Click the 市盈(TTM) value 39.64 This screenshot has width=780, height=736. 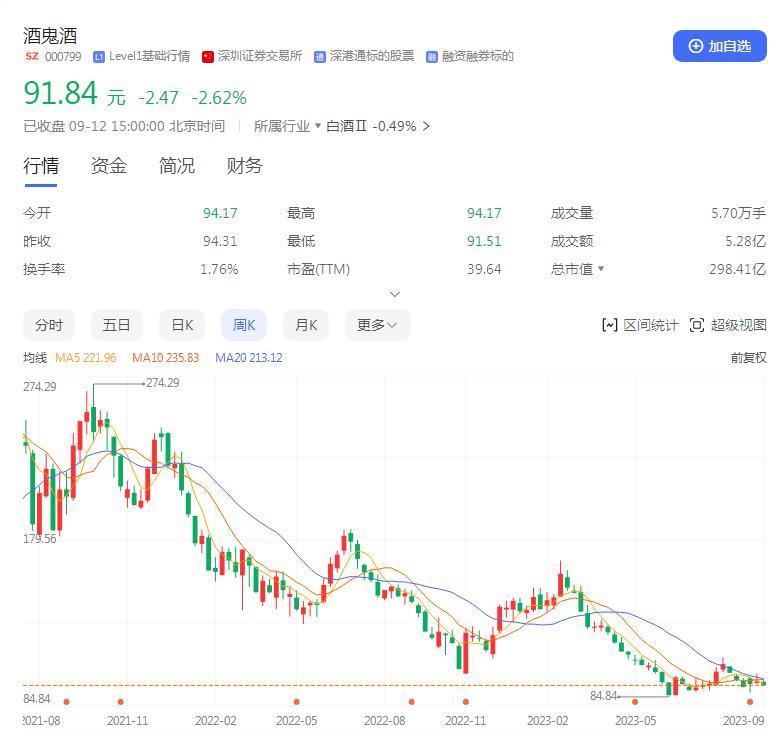coord(484,269)
